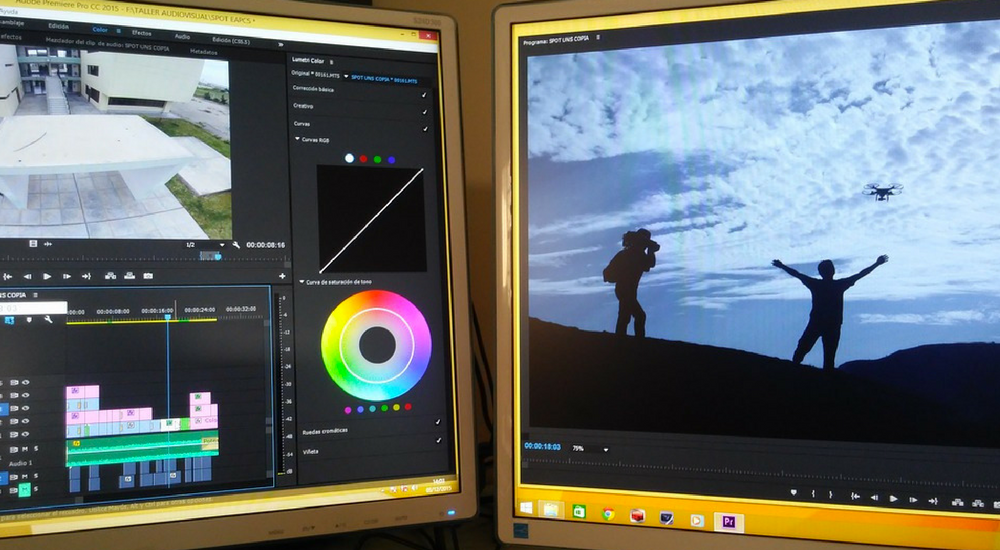
Task: Click Export Frame camera icon in Source monitor
Action: [x=148, y=276]
